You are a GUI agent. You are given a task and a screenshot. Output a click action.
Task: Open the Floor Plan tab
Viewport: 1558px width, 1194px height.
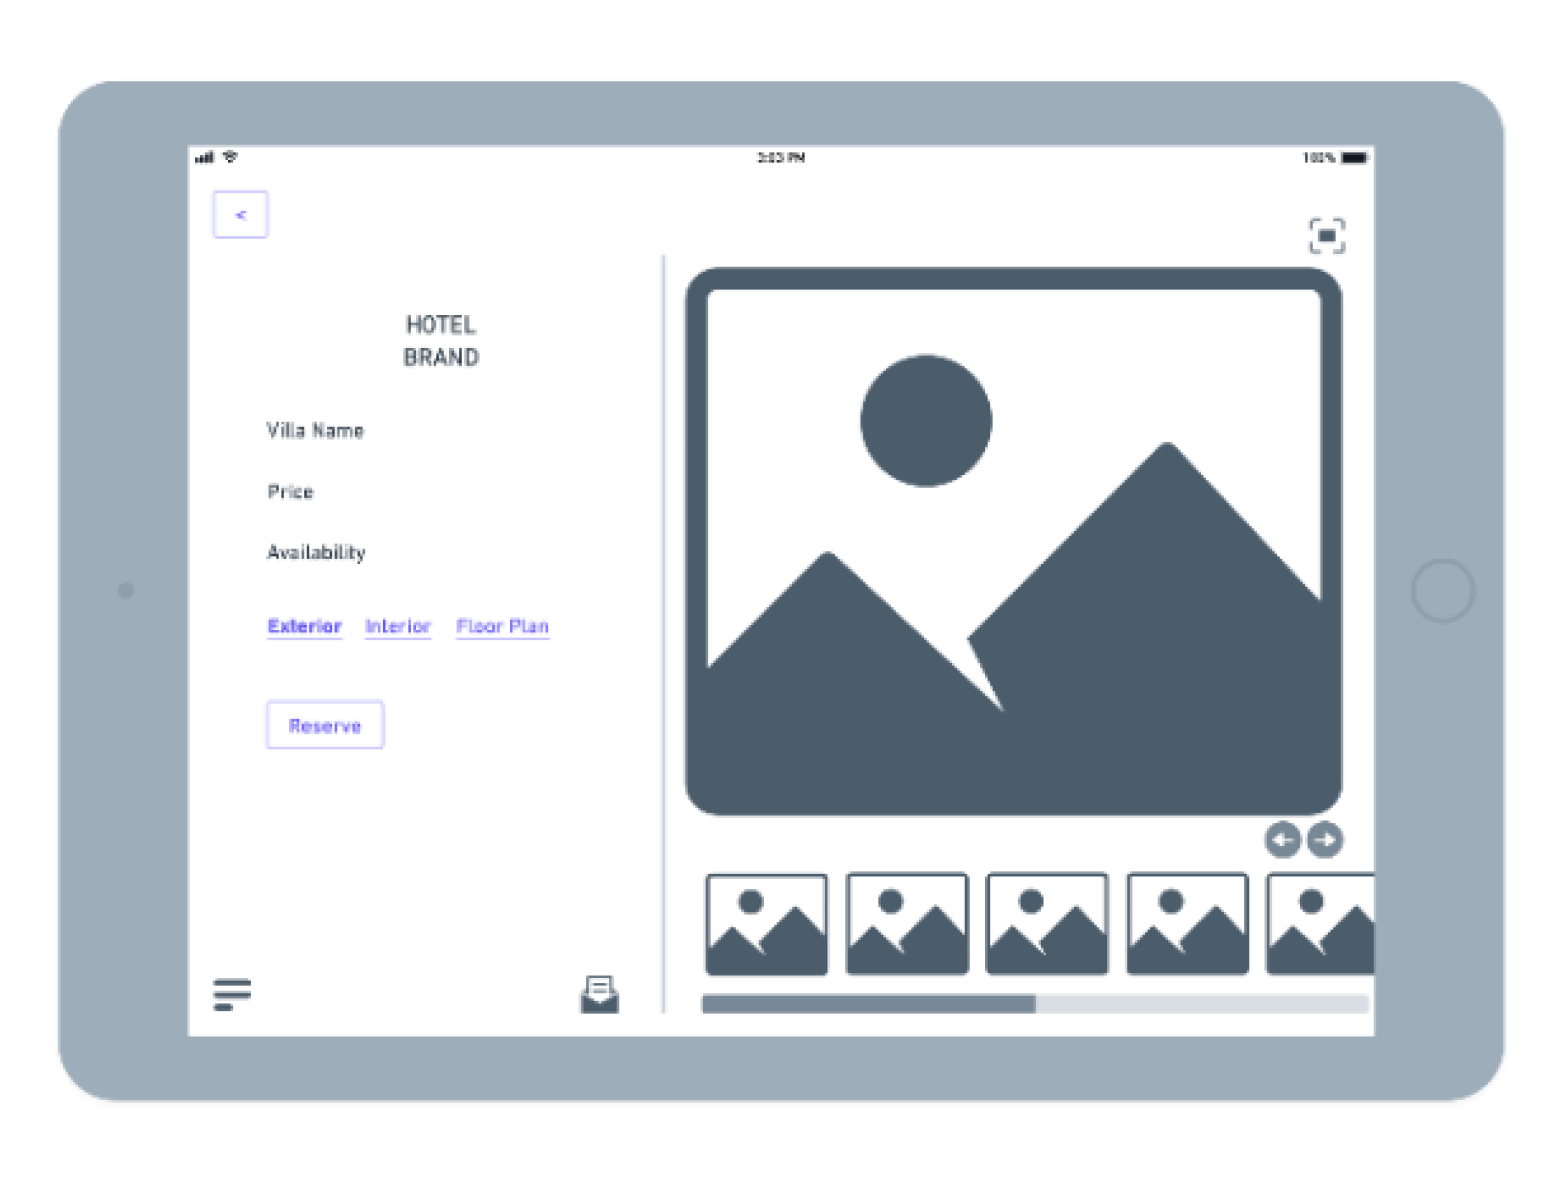point(502,626)
